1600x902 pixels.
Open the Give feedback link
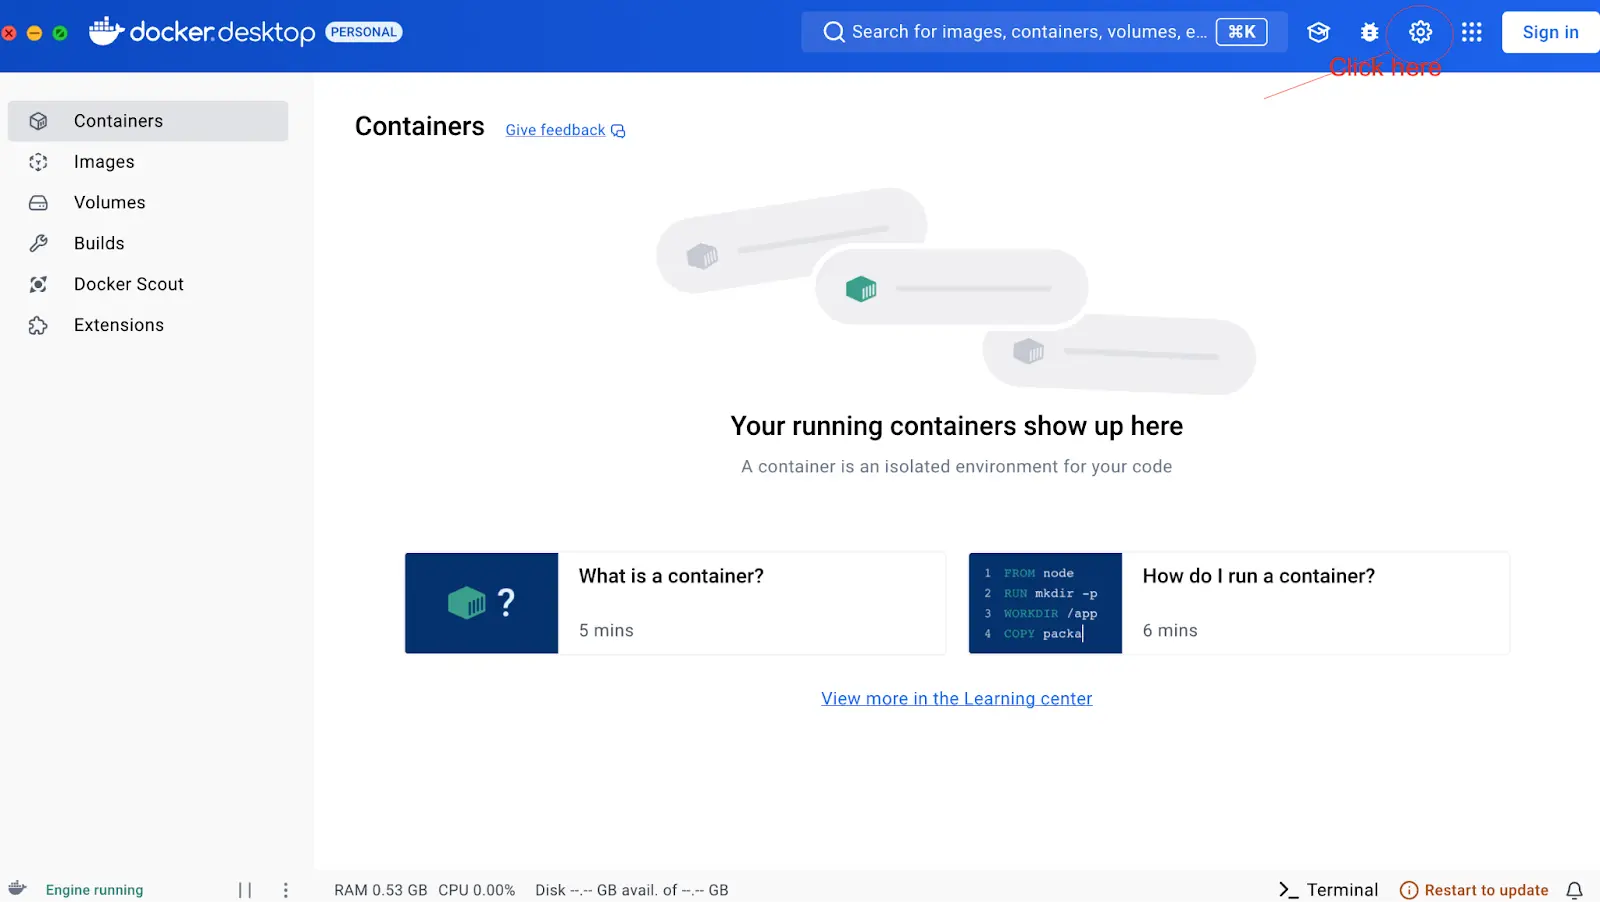(x=554, y=129)
